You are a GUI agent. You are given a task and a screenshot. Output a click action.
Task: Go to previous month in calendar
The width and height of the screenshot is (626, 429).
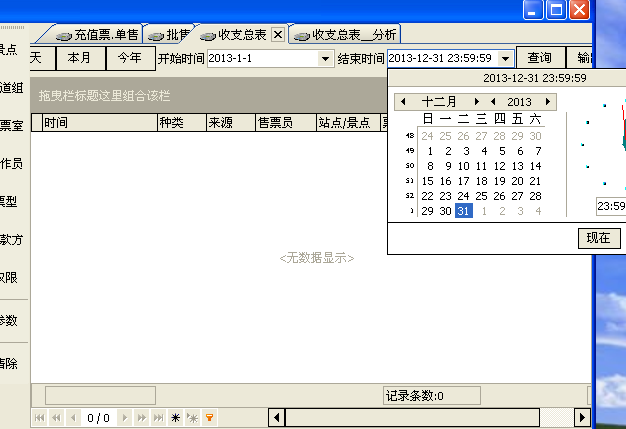(403, 102)
